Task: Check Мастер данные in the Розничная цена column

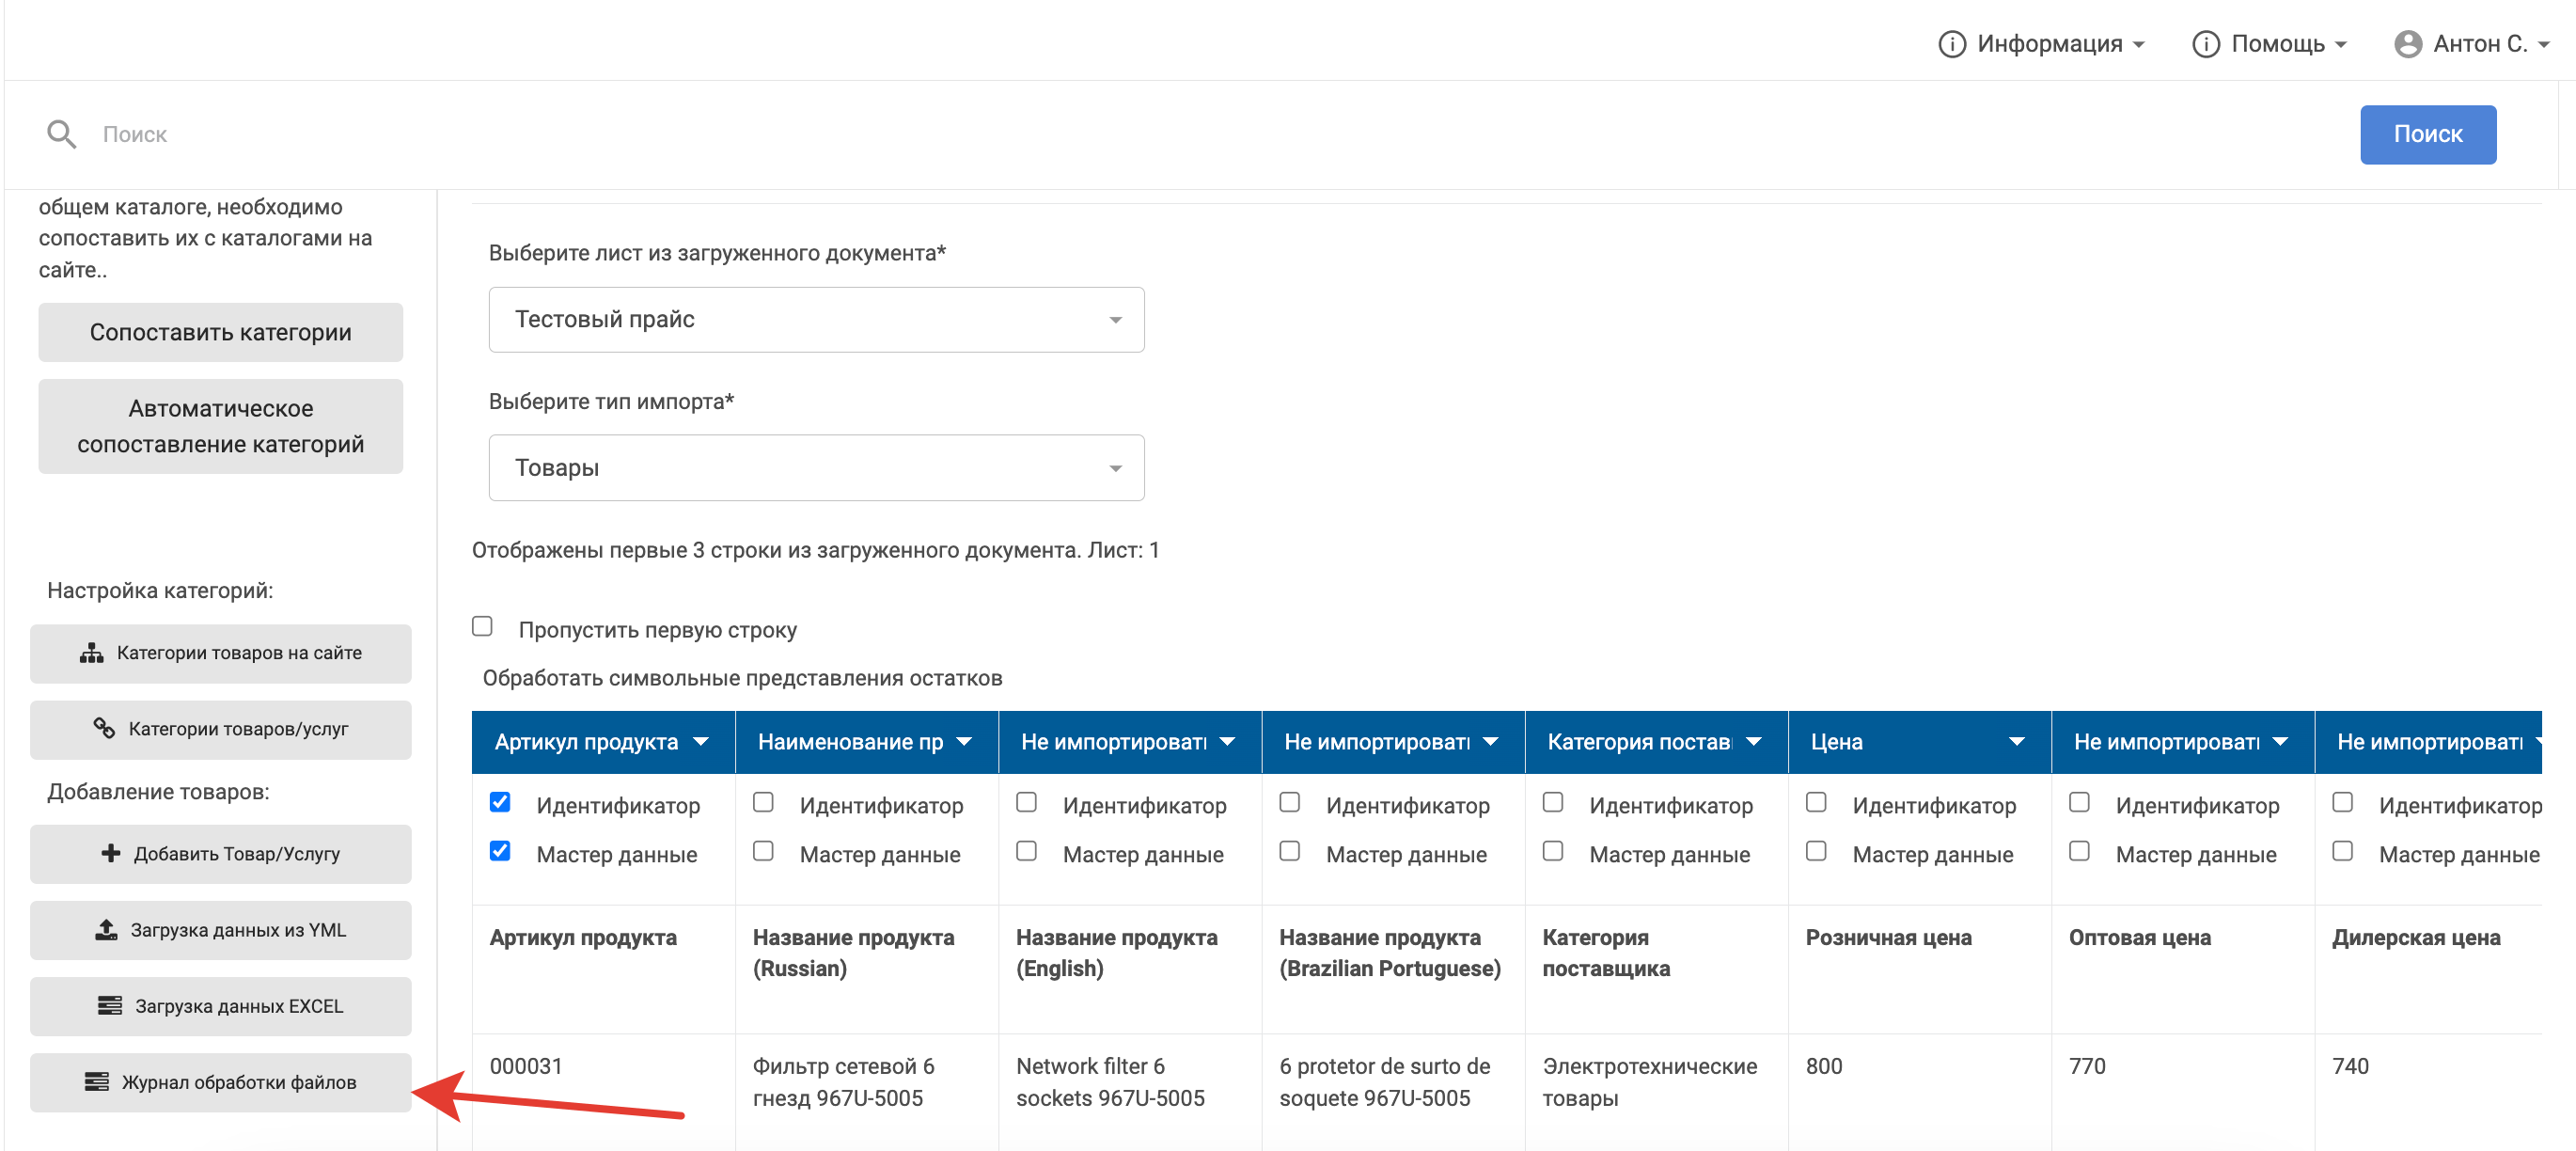Action: (1816, 851)
